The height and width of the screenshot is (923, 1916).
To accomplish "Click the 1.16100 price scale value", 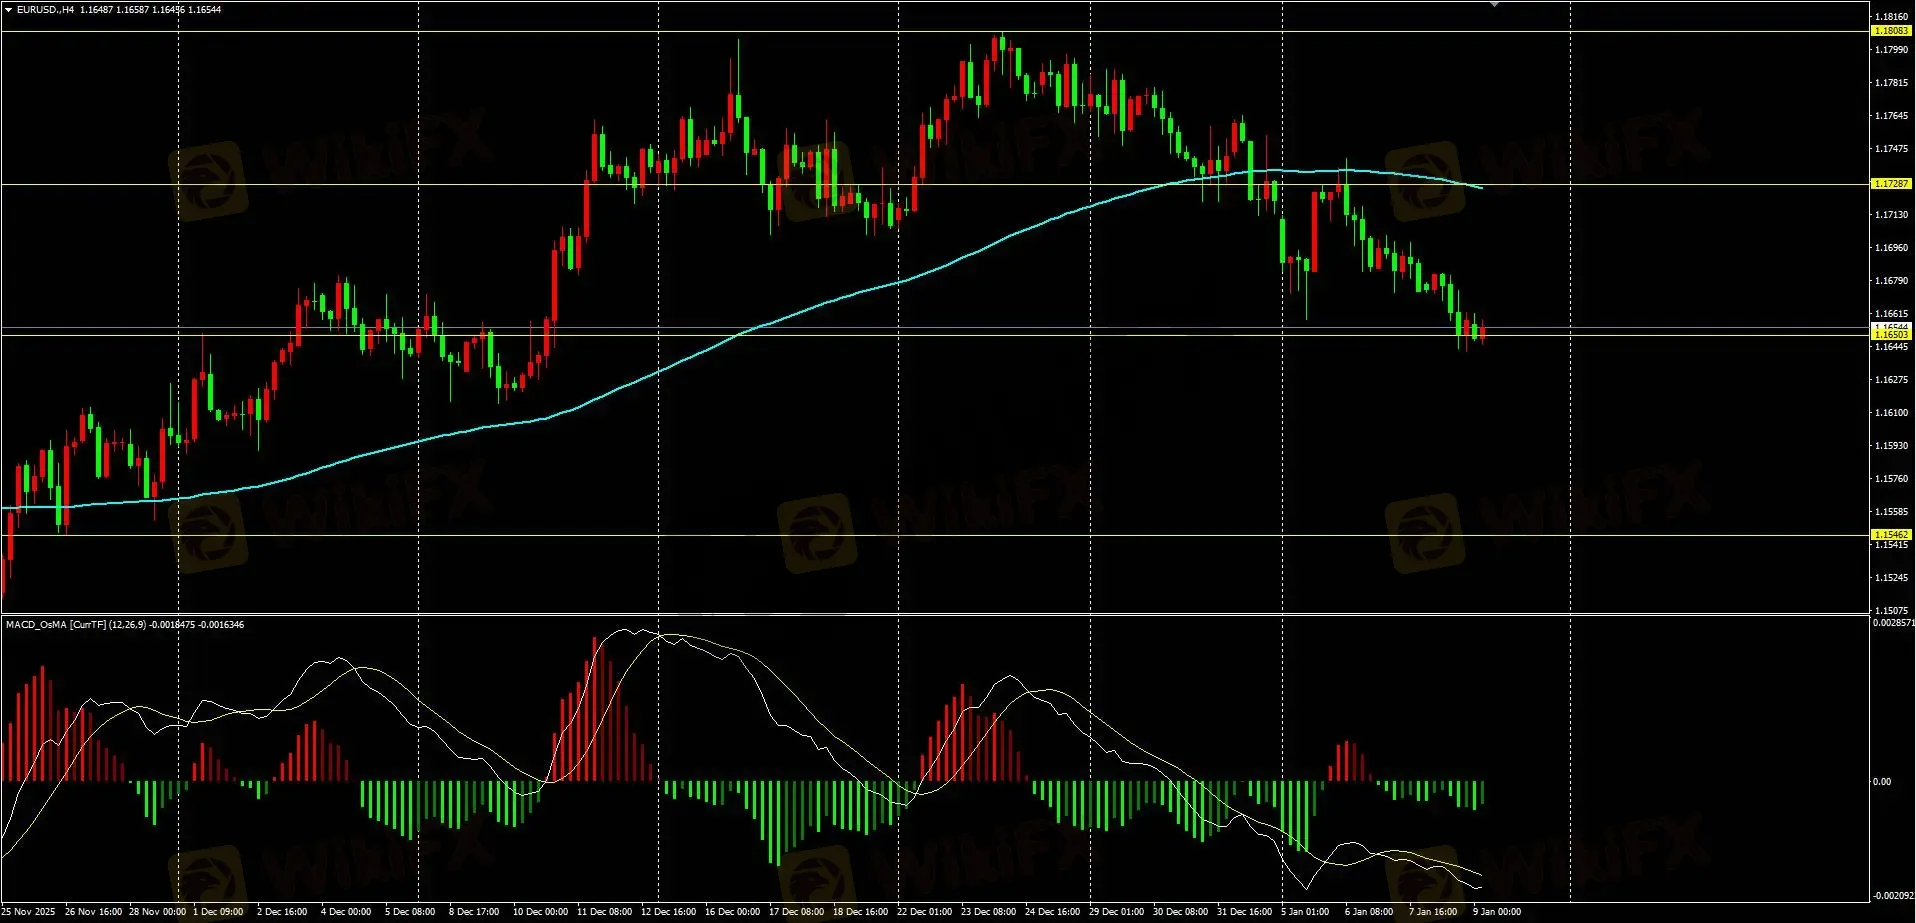I will pyautogui.click(x=1891, y=413).
